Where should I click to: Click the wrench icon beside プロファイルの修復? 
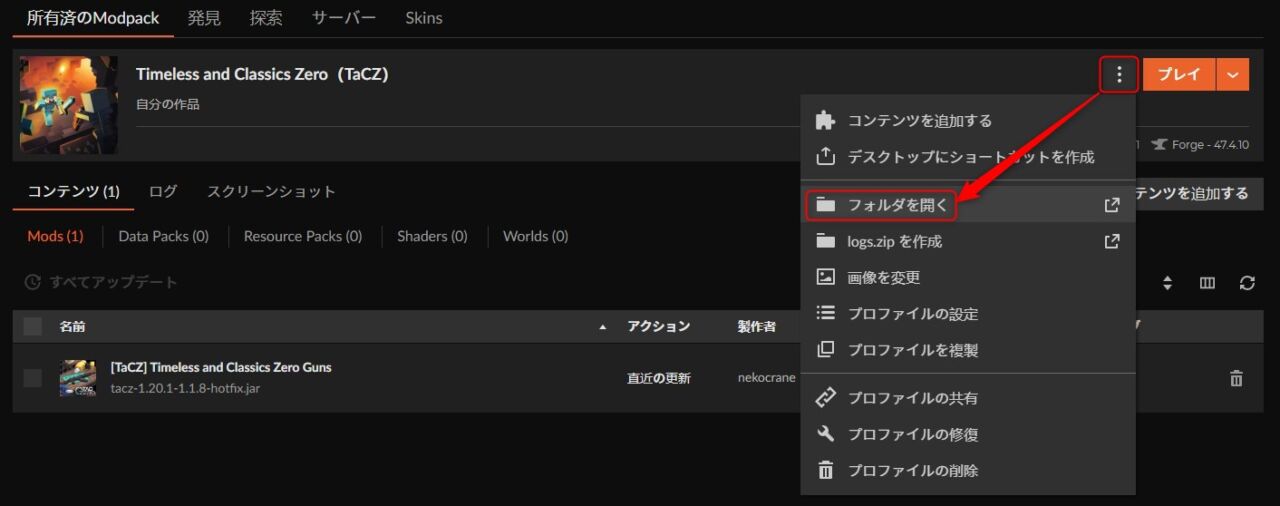(x=825, y=434)
